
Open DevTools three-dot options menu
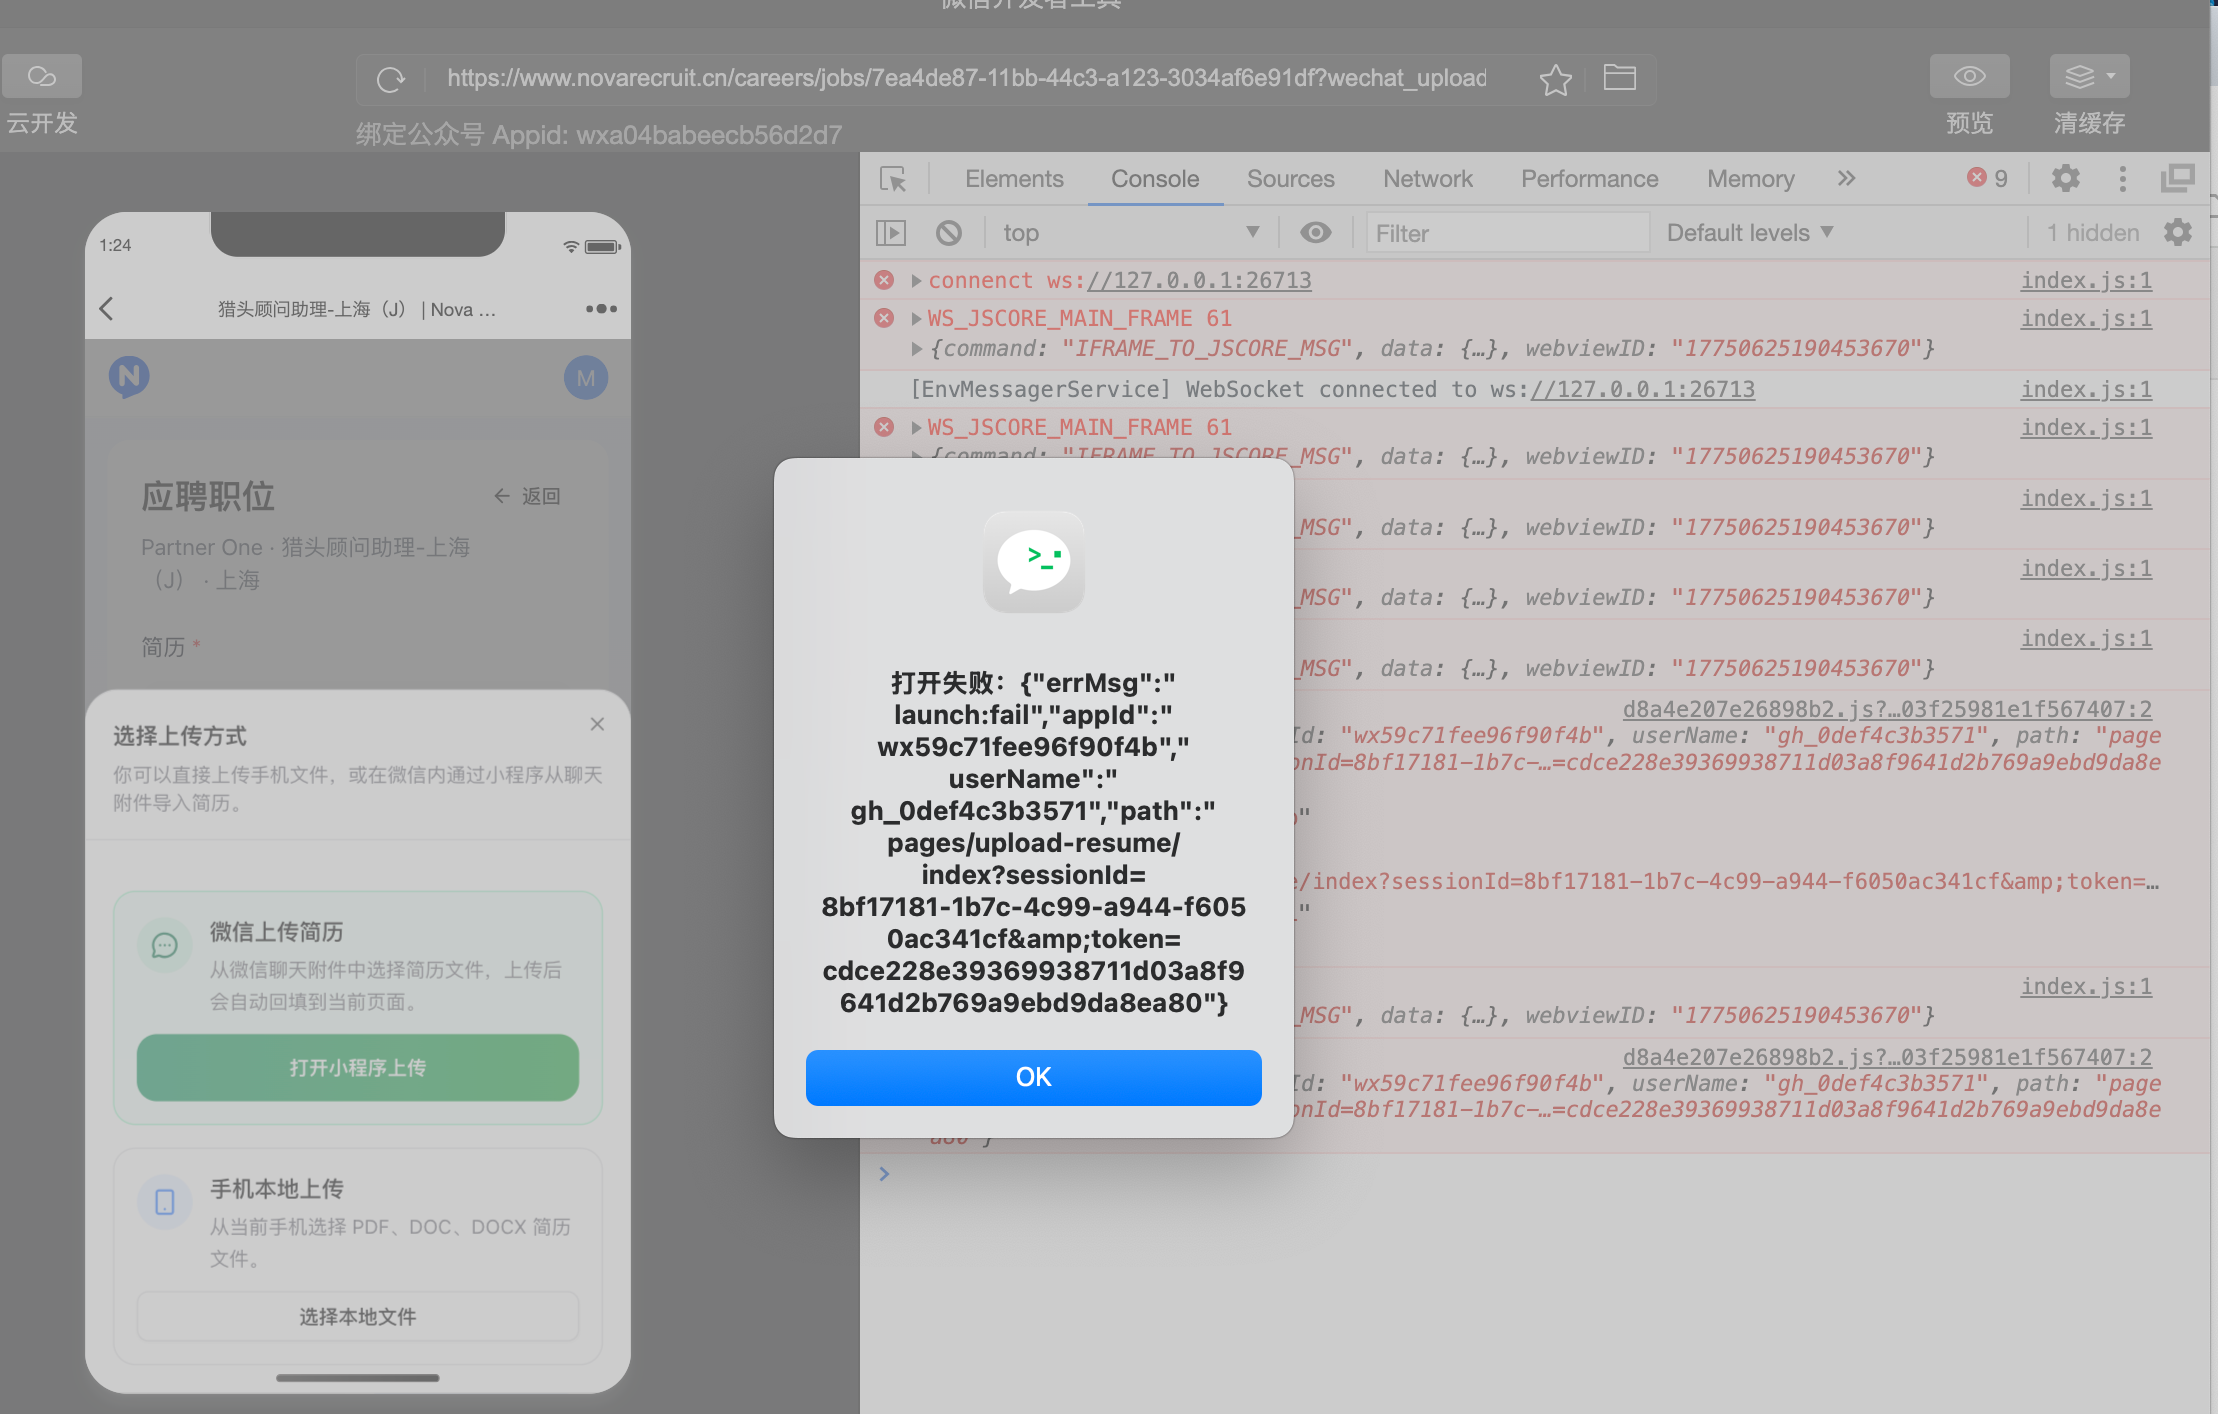click(2122, 179)
